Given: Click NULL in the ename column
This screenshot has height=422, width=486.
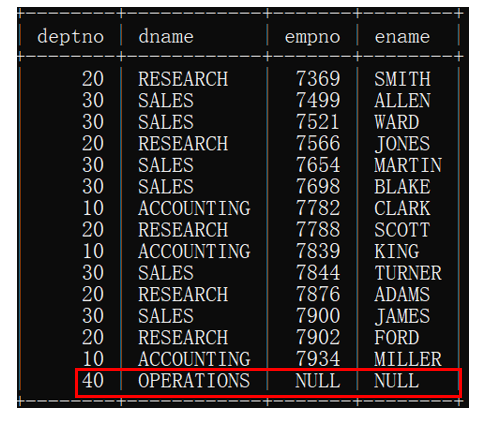Looking at the screenshot, I should [397, 381].
